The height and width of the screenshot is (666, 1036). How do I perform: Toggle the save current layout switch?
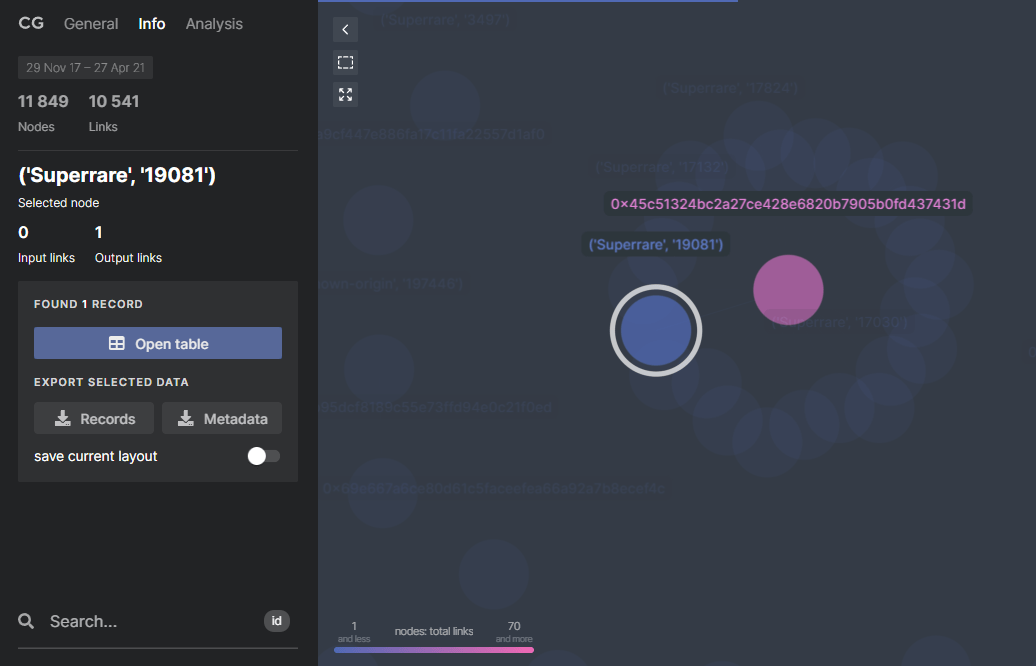264,456
